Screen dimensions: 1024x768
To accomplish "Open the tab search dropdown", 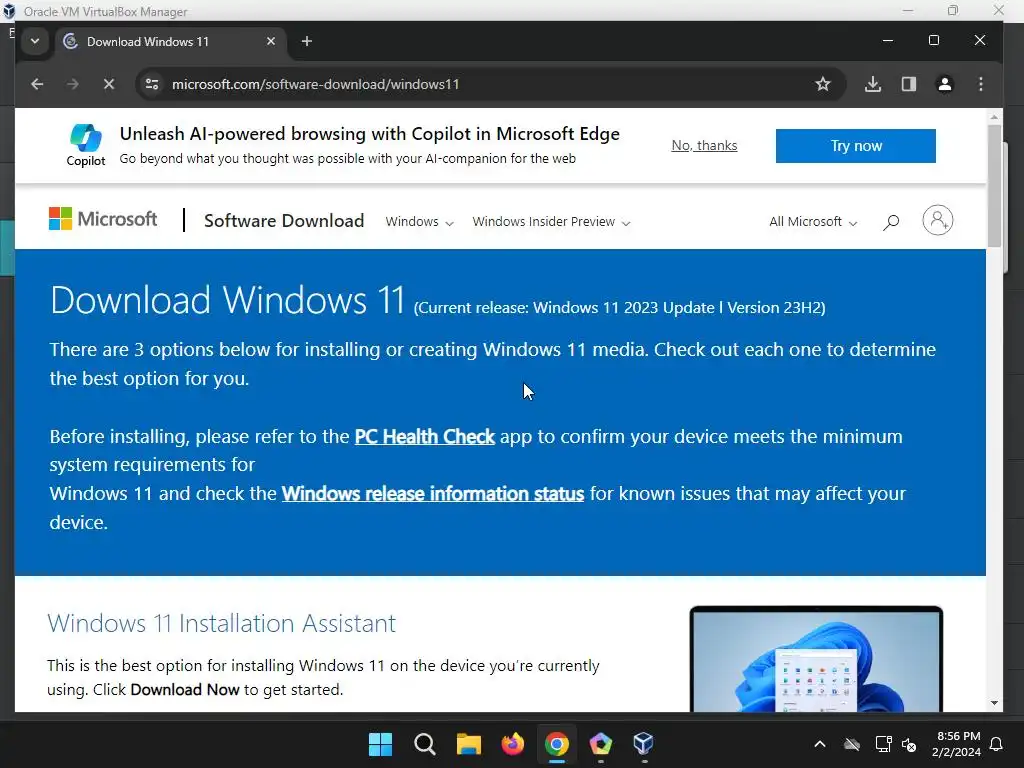I will tap(35, 41).
